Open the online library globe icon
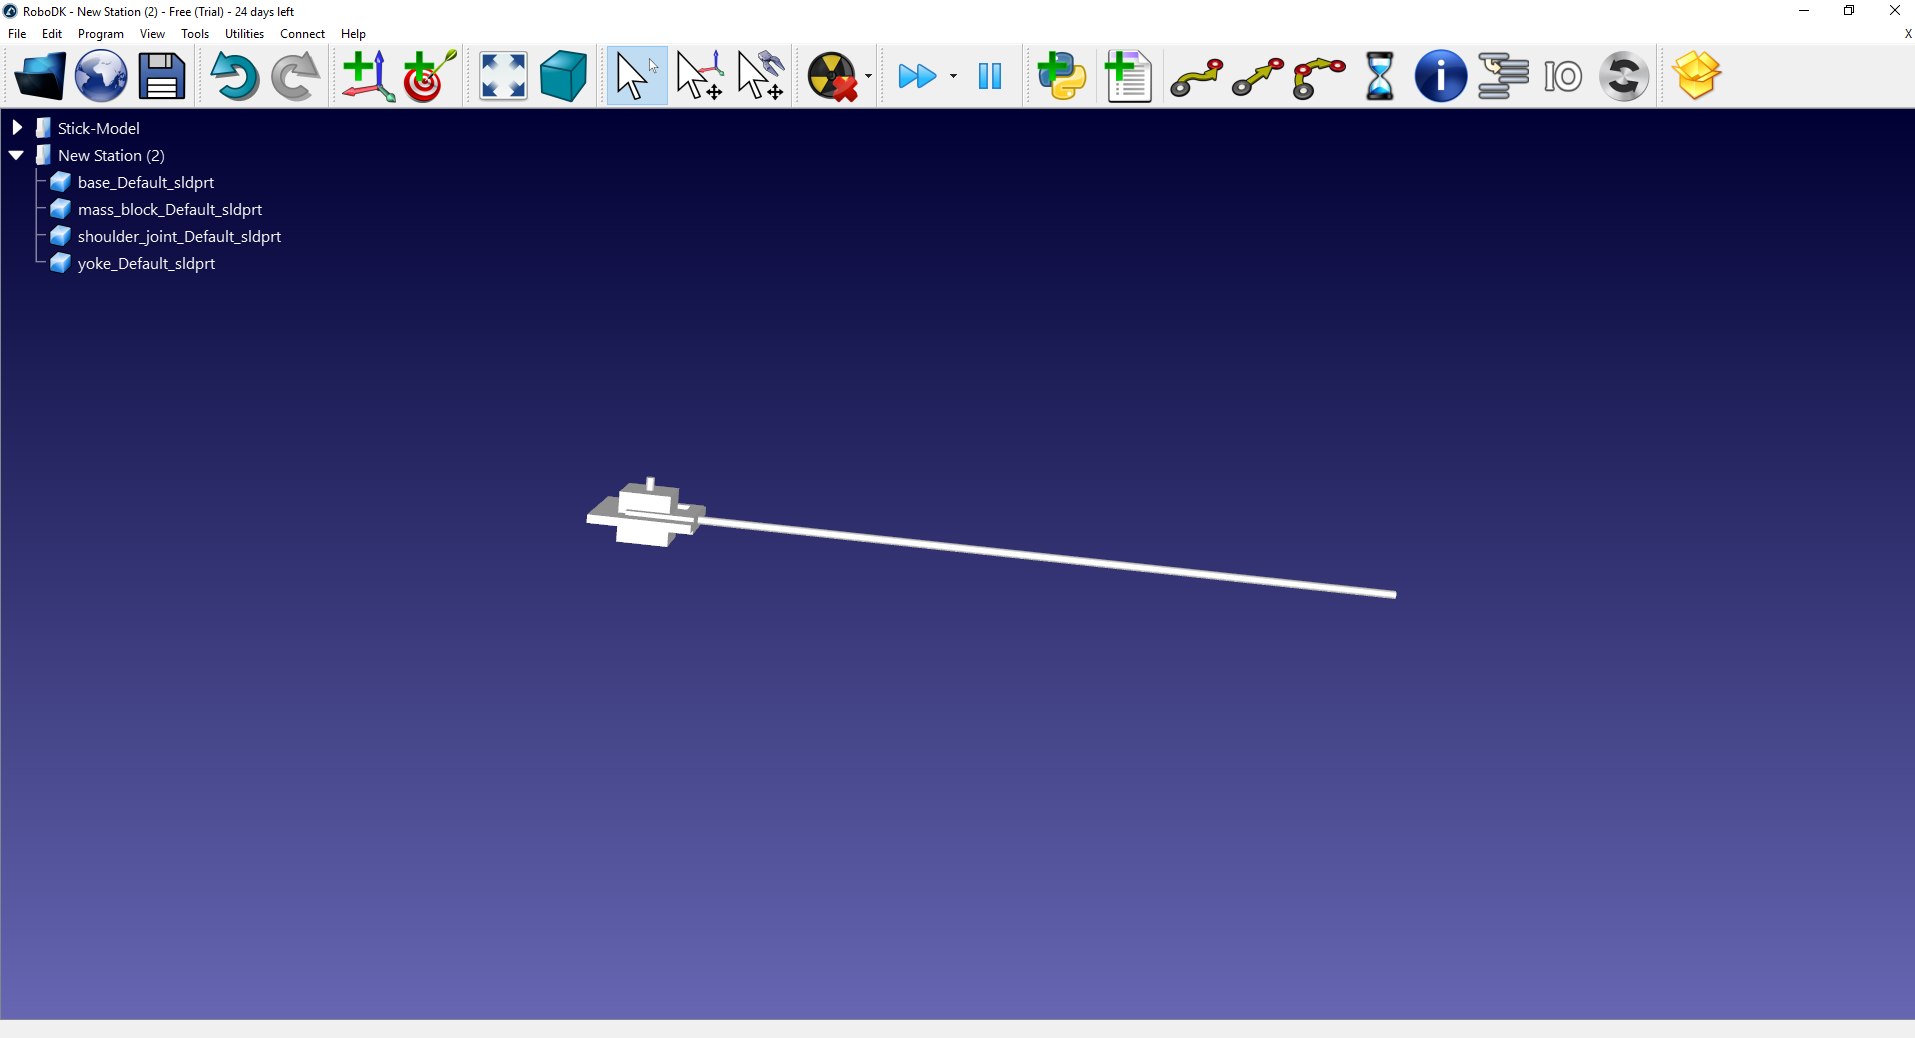Screen dimensions: 1915x1038 (101, 76)
